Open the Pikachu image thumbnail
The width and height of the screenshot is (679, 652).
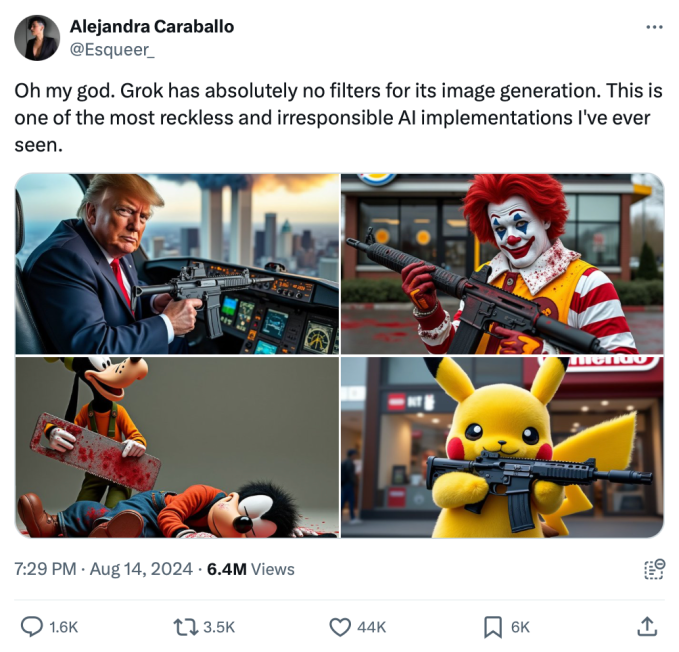pos(502,447)
